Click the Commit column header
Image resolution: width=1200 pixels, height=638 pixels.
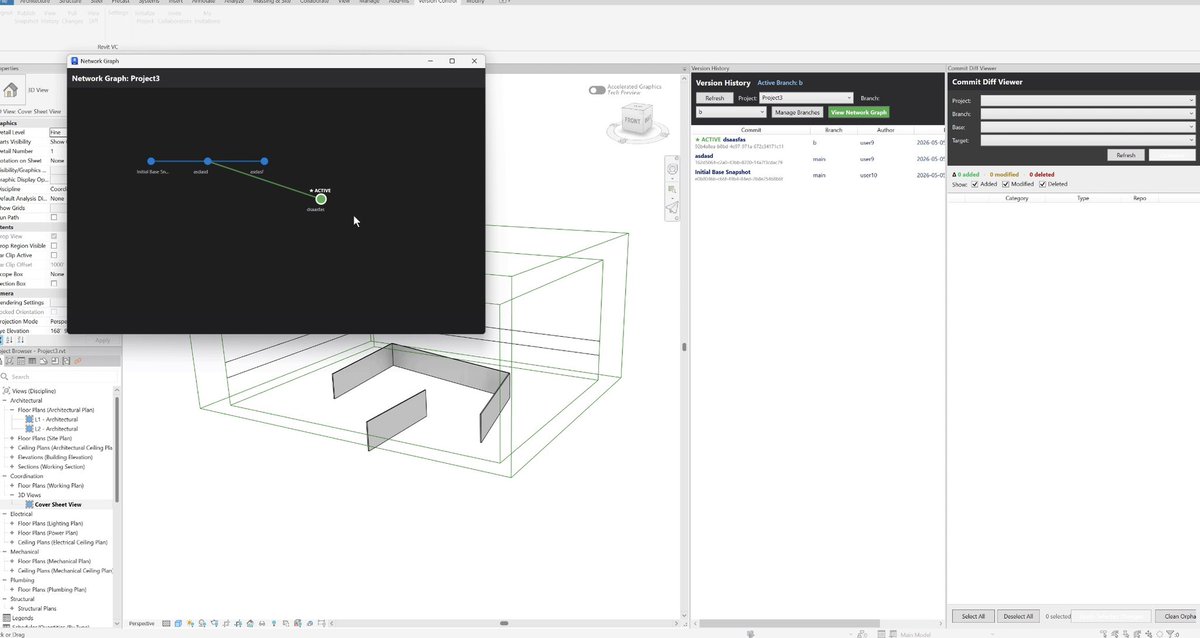[751, 130]
